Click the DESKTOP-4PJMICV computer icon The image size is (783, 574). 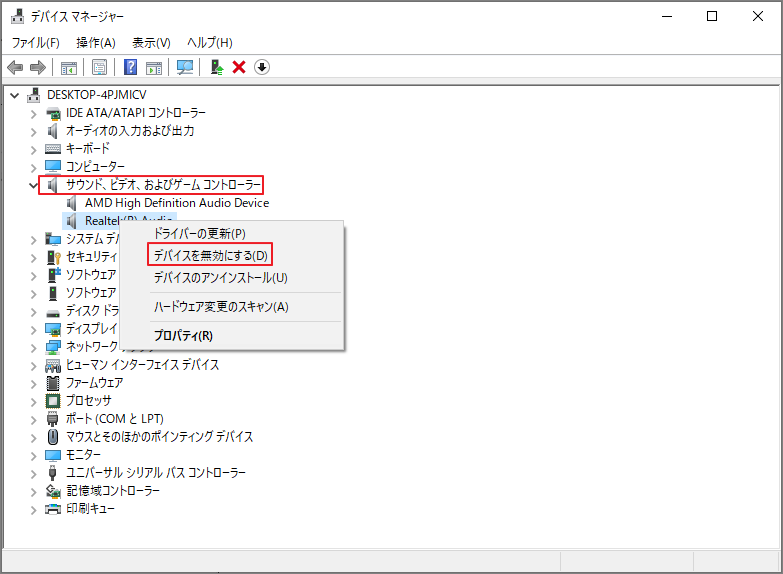pos(34,94)
